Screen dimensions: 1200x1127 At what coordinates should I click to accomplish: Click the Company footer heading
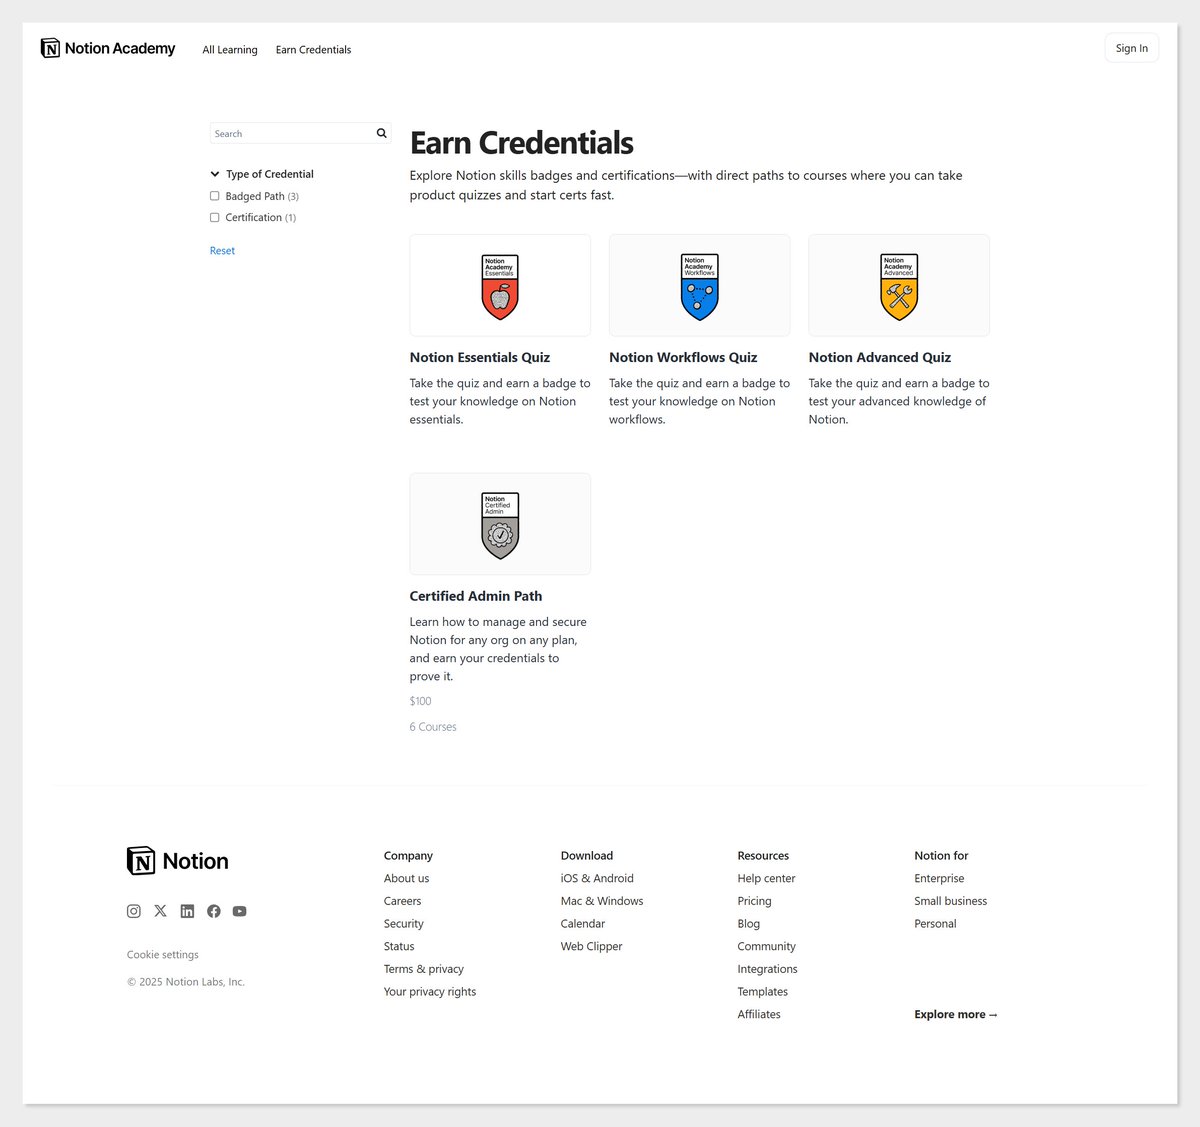408,856
